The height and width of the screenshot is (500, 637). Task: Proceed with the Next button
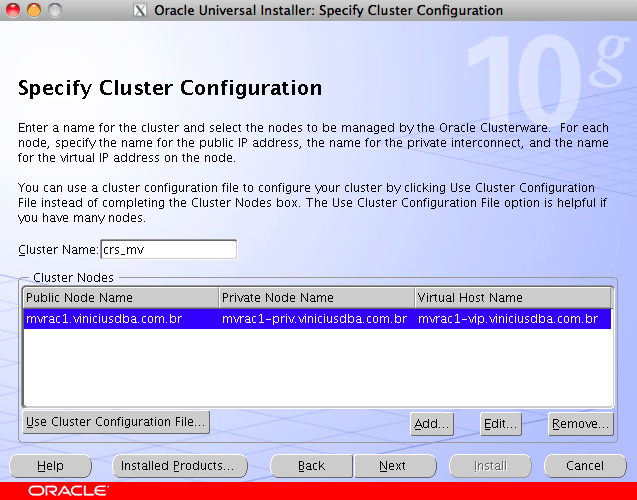point(393,466)
